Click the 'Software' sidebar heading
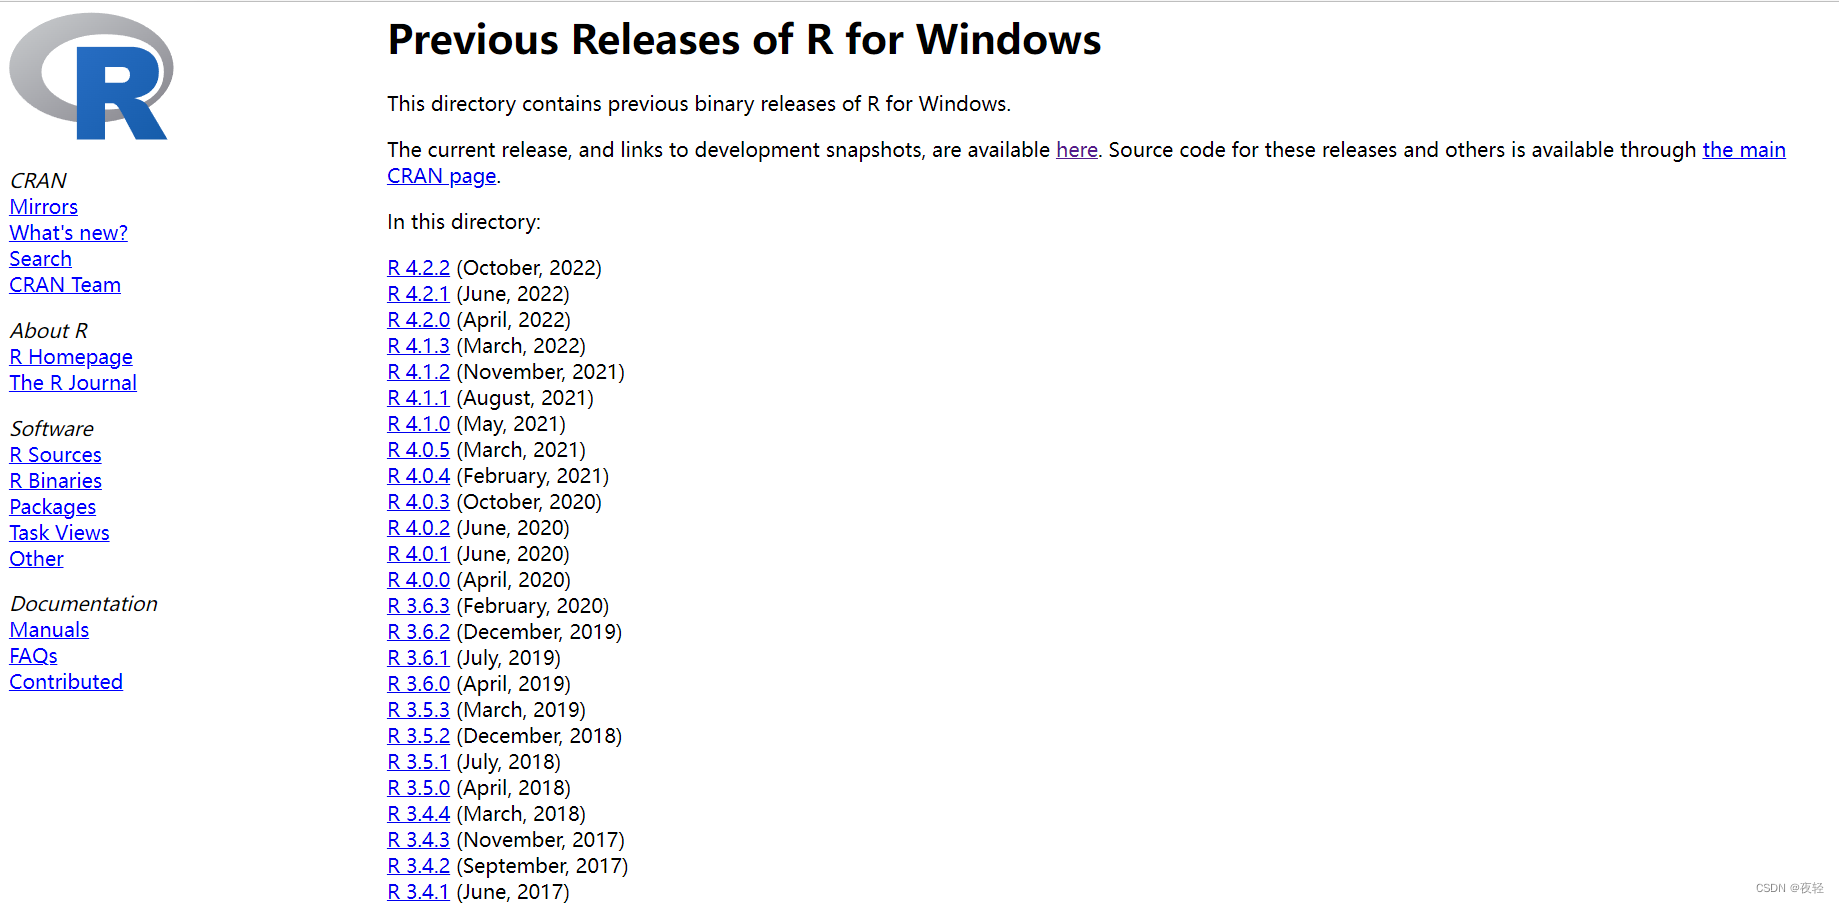Image resolution: width=1839 pixels, height=903 pixels. point(52,429)
